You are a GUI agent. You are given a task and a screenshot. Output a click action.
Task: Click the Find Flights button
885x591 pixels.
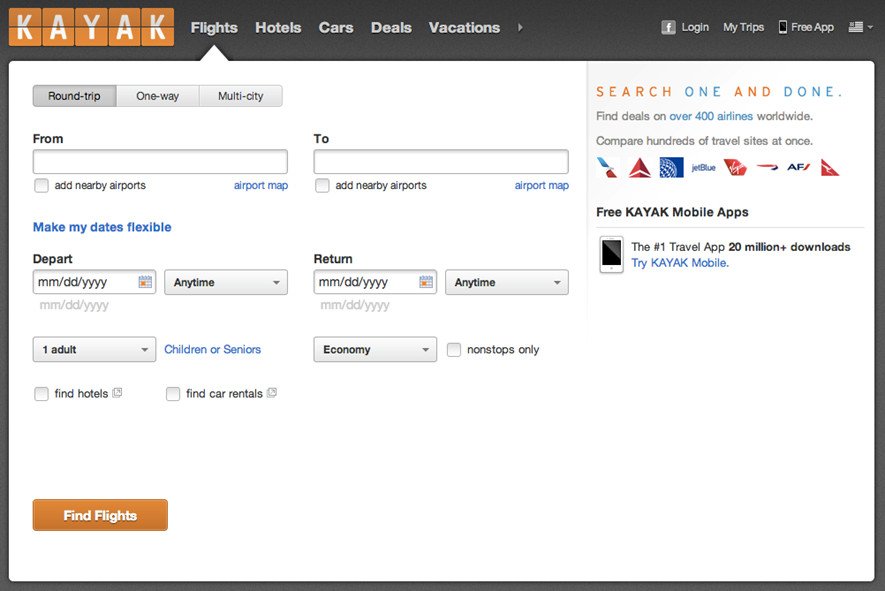click(x=100, y=515)
